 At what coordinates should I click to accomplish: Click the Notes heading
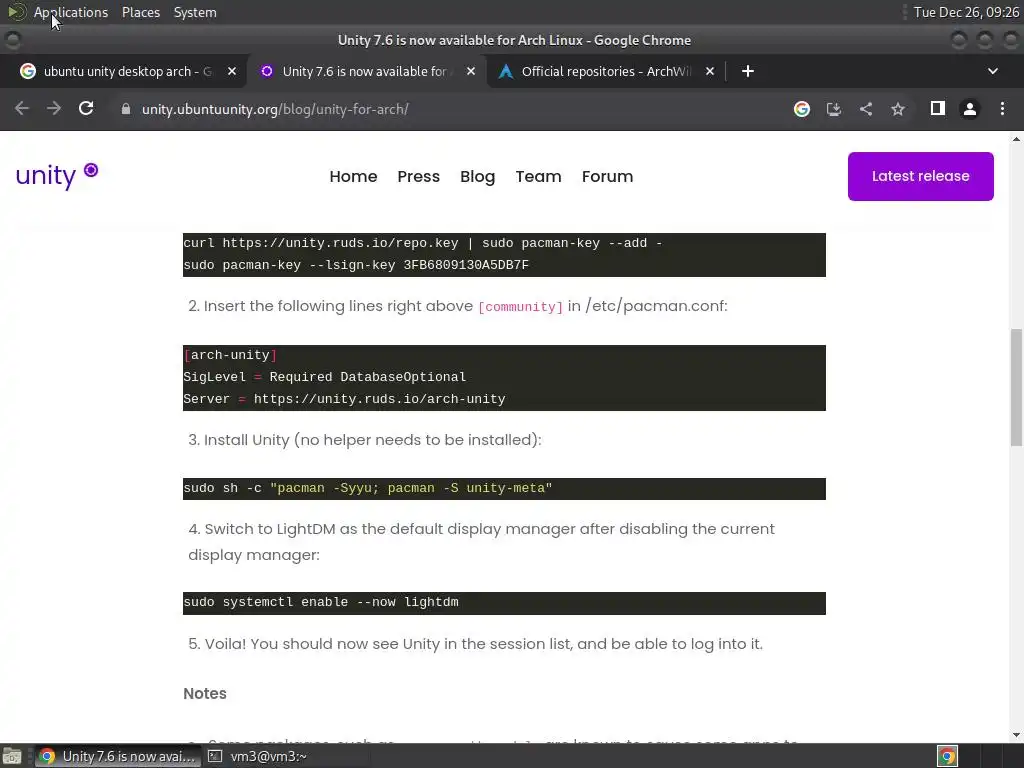pyautogui.click(x=204, y=694)
